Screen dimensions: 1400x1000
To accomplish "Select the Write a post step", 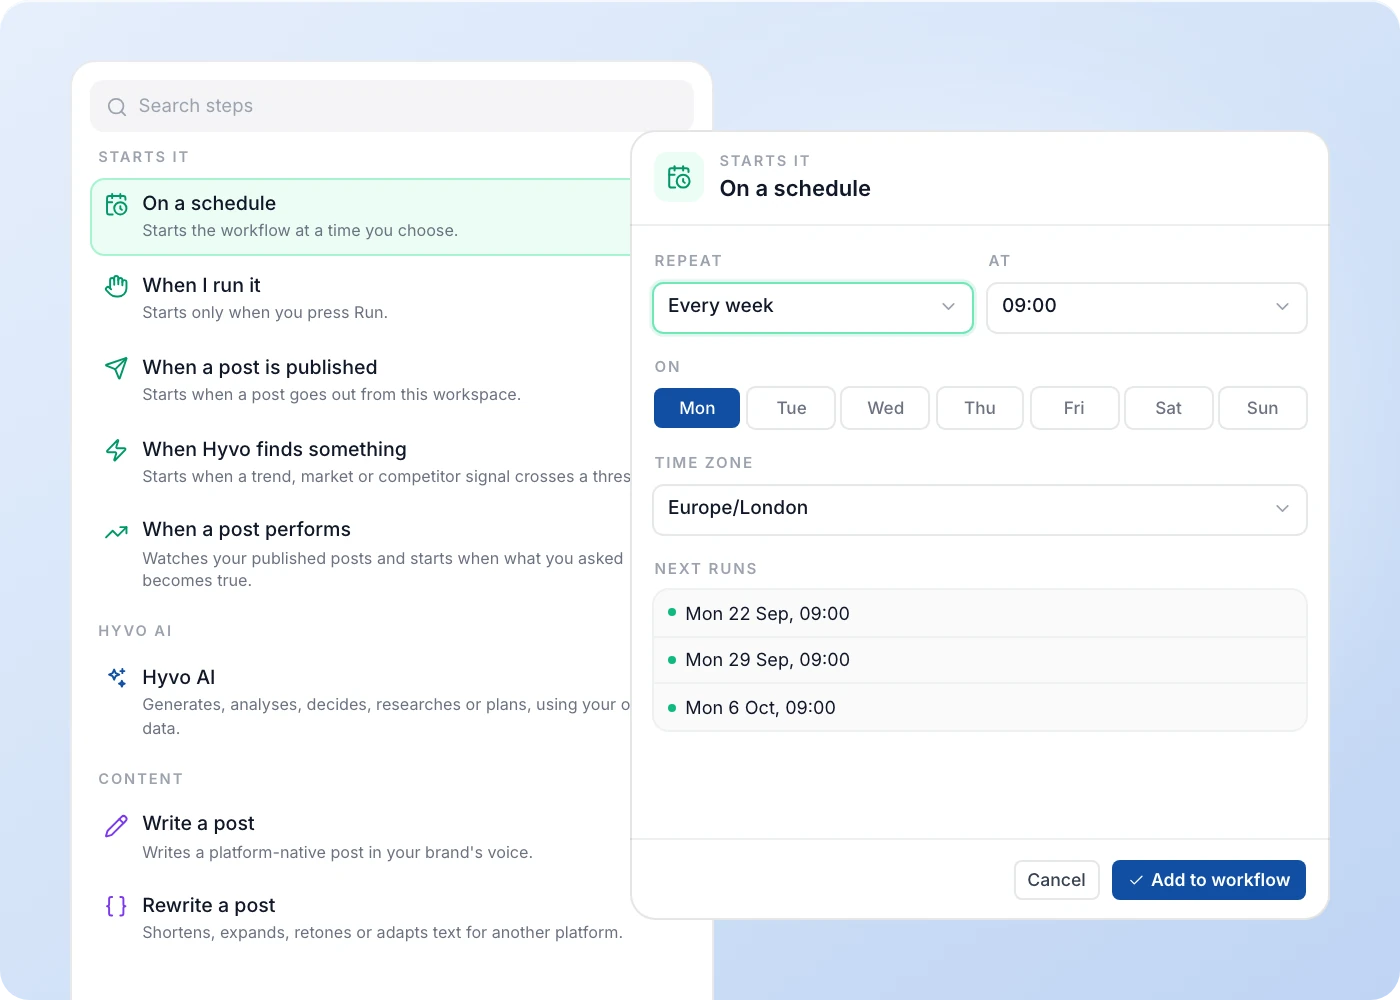I will click(361, 838).
